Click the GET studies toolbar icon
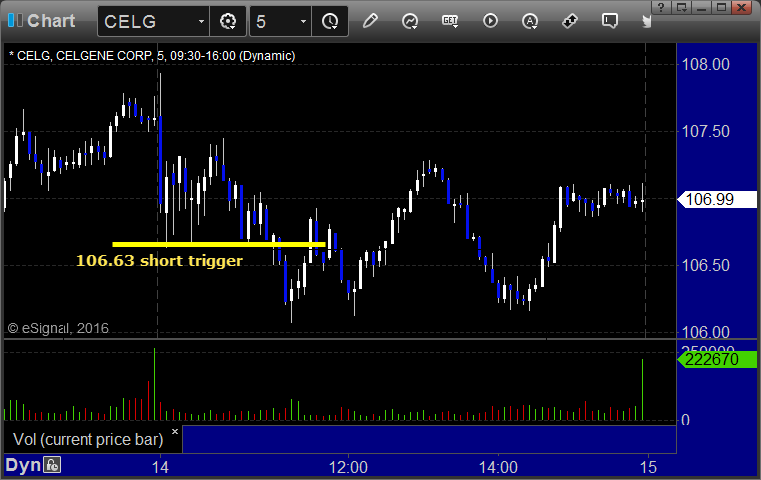The width and height of the screenshot is (761, 480). coord(450,21)
